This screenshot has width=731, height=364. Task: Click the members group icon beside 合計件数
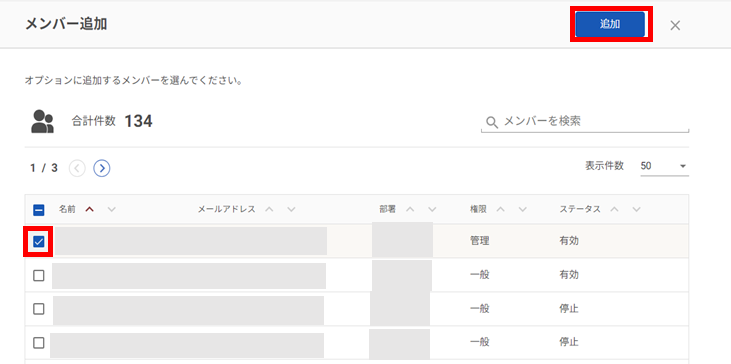(x=42, y=122)
